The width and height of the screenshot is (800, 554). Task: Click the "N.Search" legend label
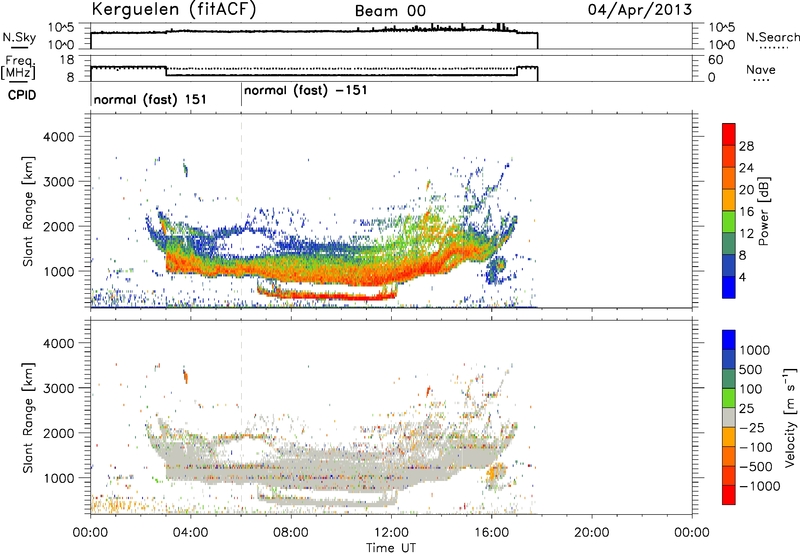pyautogui.click(x=772, y=37)
